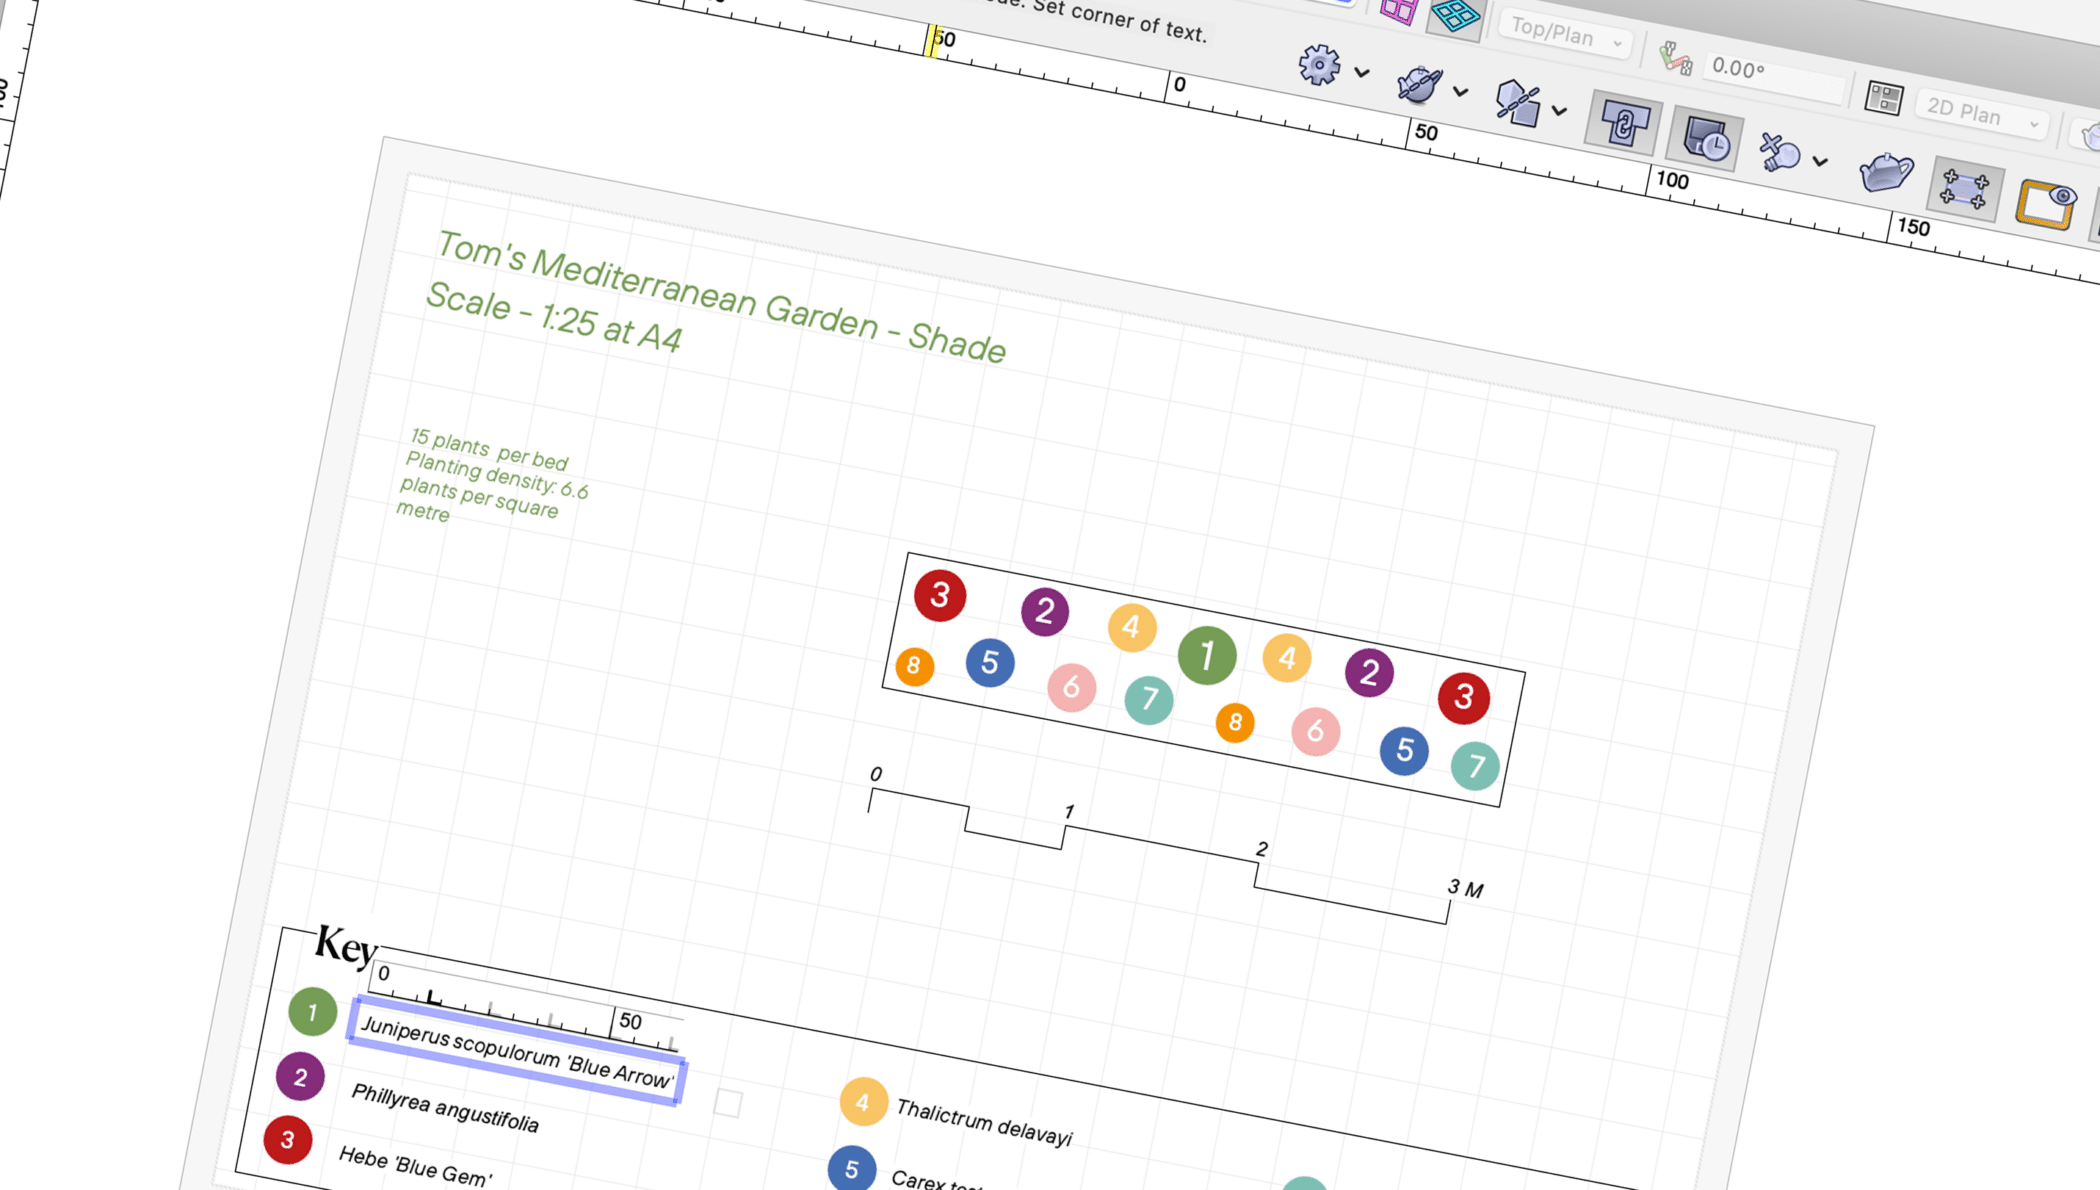Click the 150 mark on the top ruler
Screen dimensions: 2100x1190
(1914, 227)
